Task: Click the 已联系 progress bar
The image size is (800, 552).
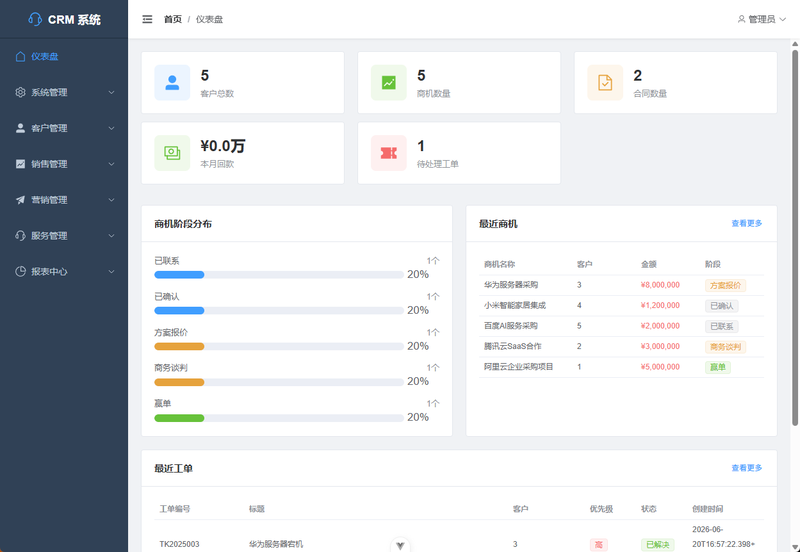Action: [279, 275]
